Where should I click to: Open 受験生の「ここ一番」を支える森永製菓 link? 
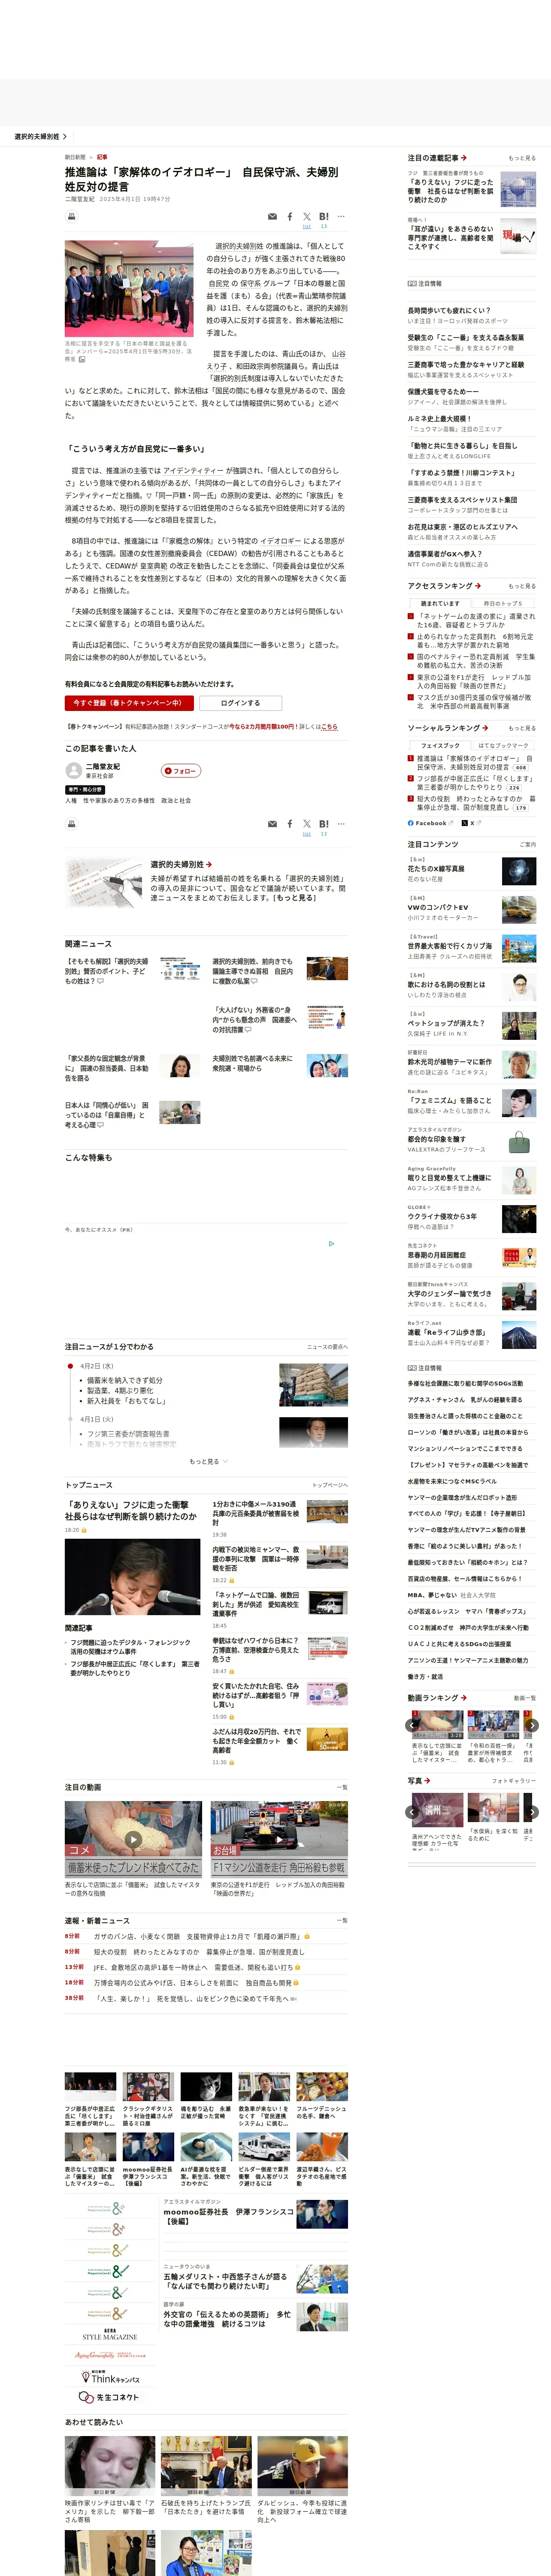(x=465, y=338)
